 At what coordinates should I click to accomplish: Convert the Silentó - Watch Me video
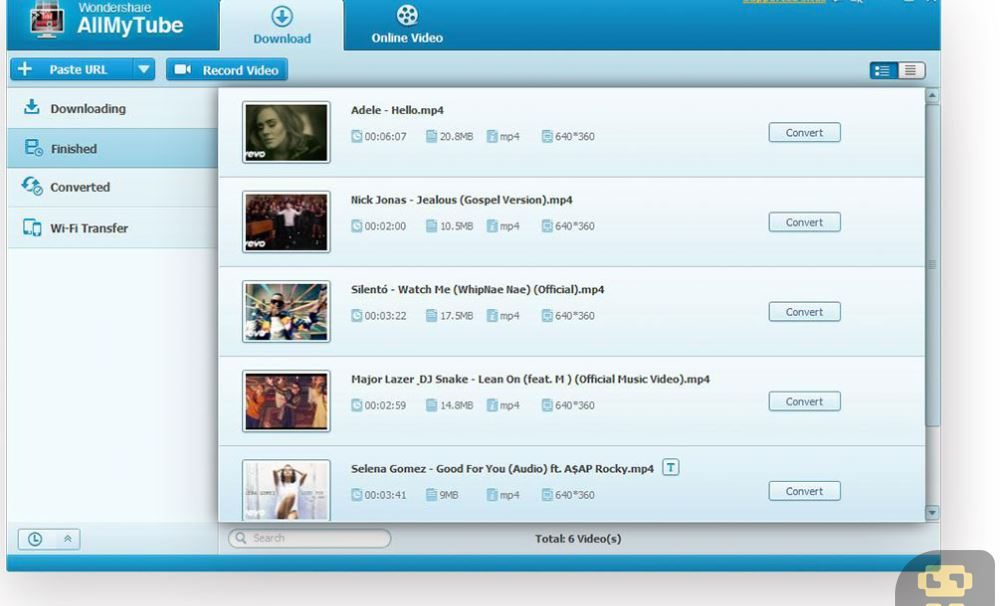pyautogui.click(x=804, y=312)
